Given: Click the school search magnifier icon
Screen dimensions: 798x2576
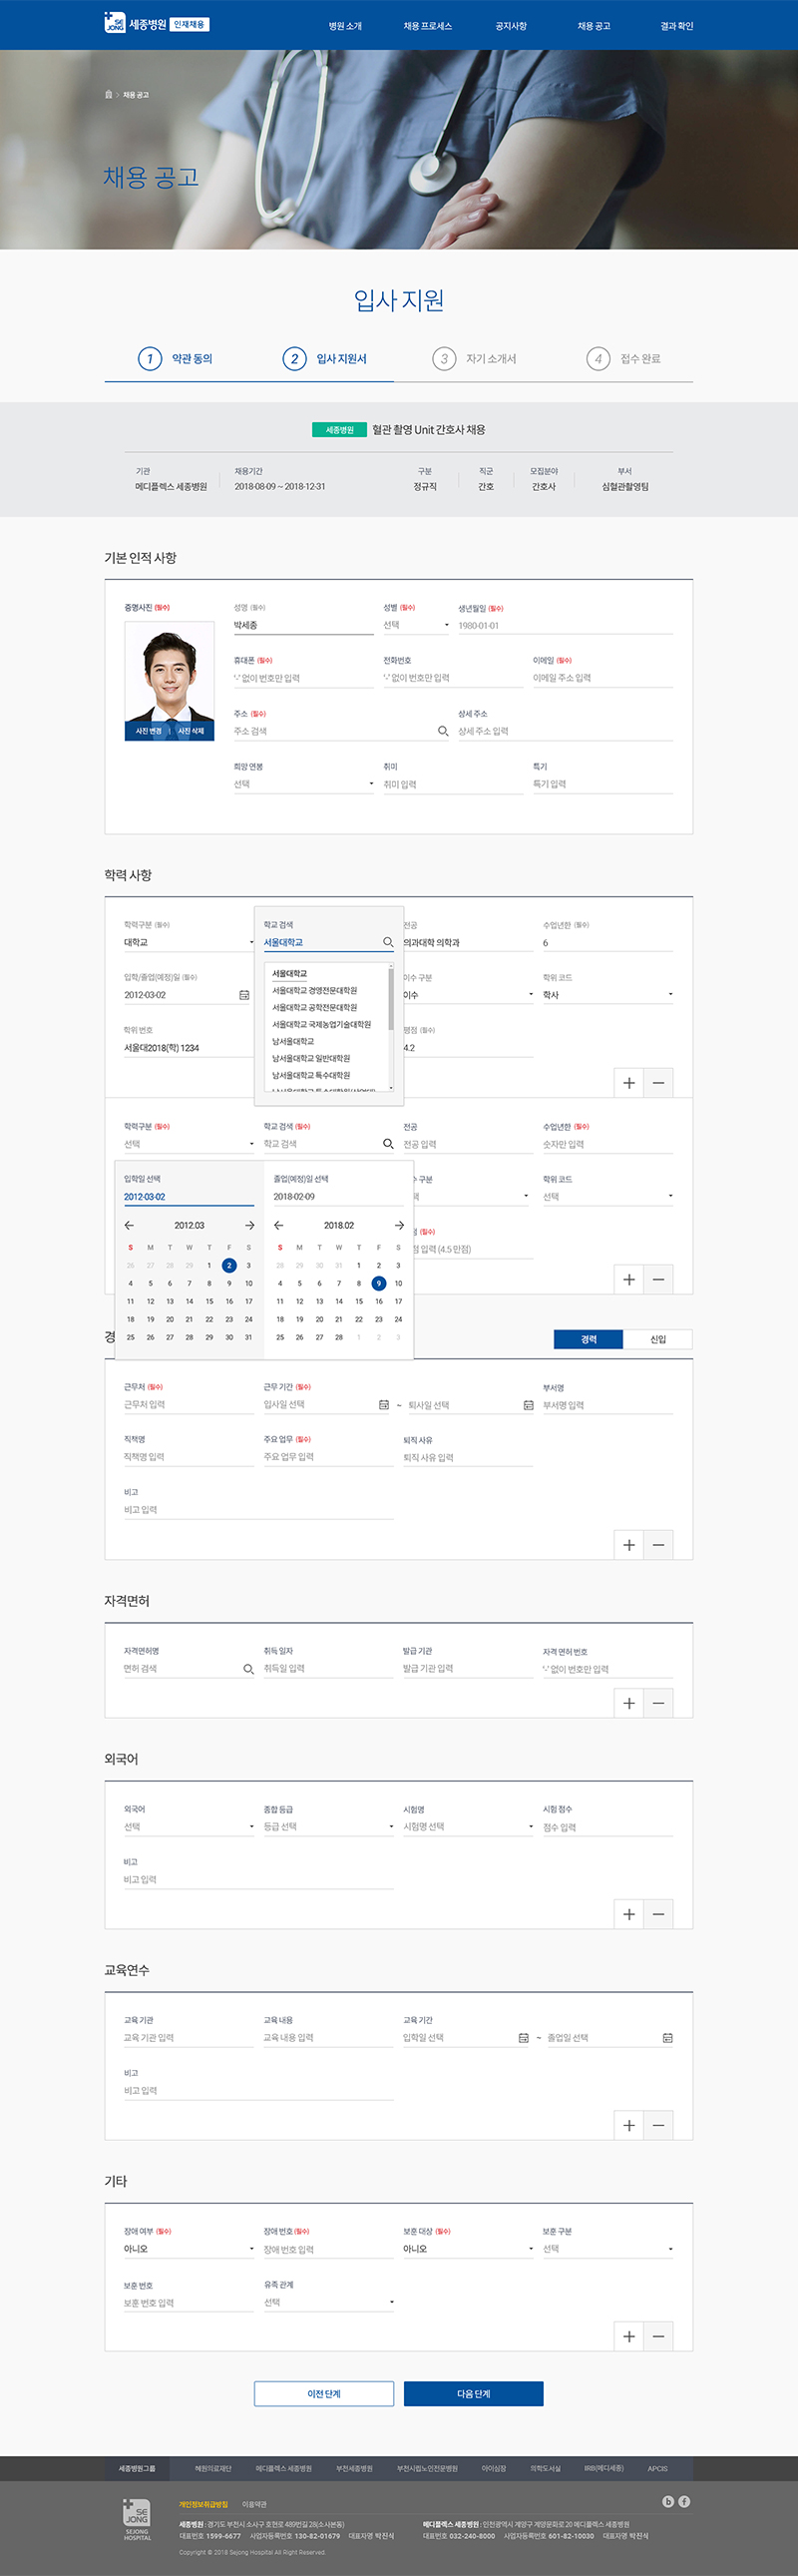Looking at the screenshot, I should (388, 942).
